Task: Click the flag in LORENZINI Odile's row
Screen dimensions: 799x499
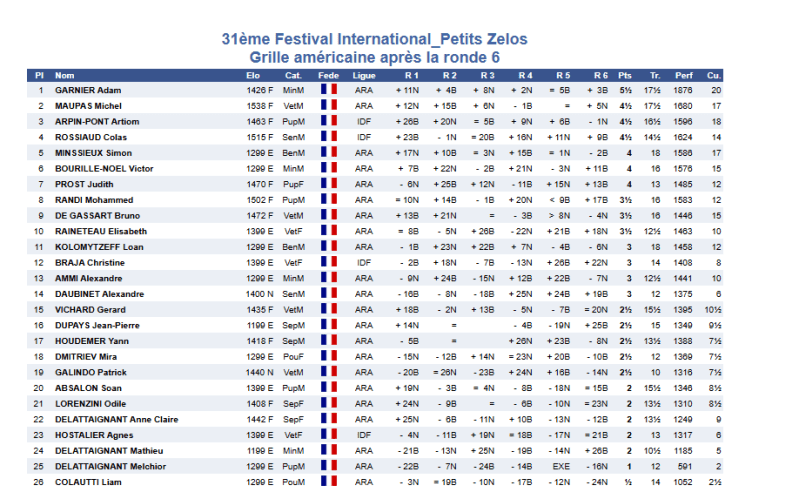Action: [x=328, y=403]
